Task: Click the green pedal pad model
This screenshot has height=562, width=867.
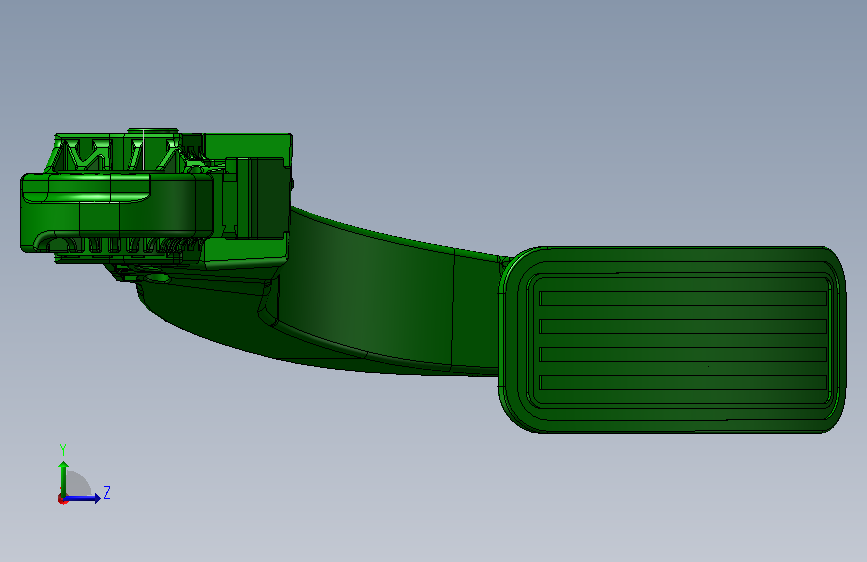Action: [672, 340]
